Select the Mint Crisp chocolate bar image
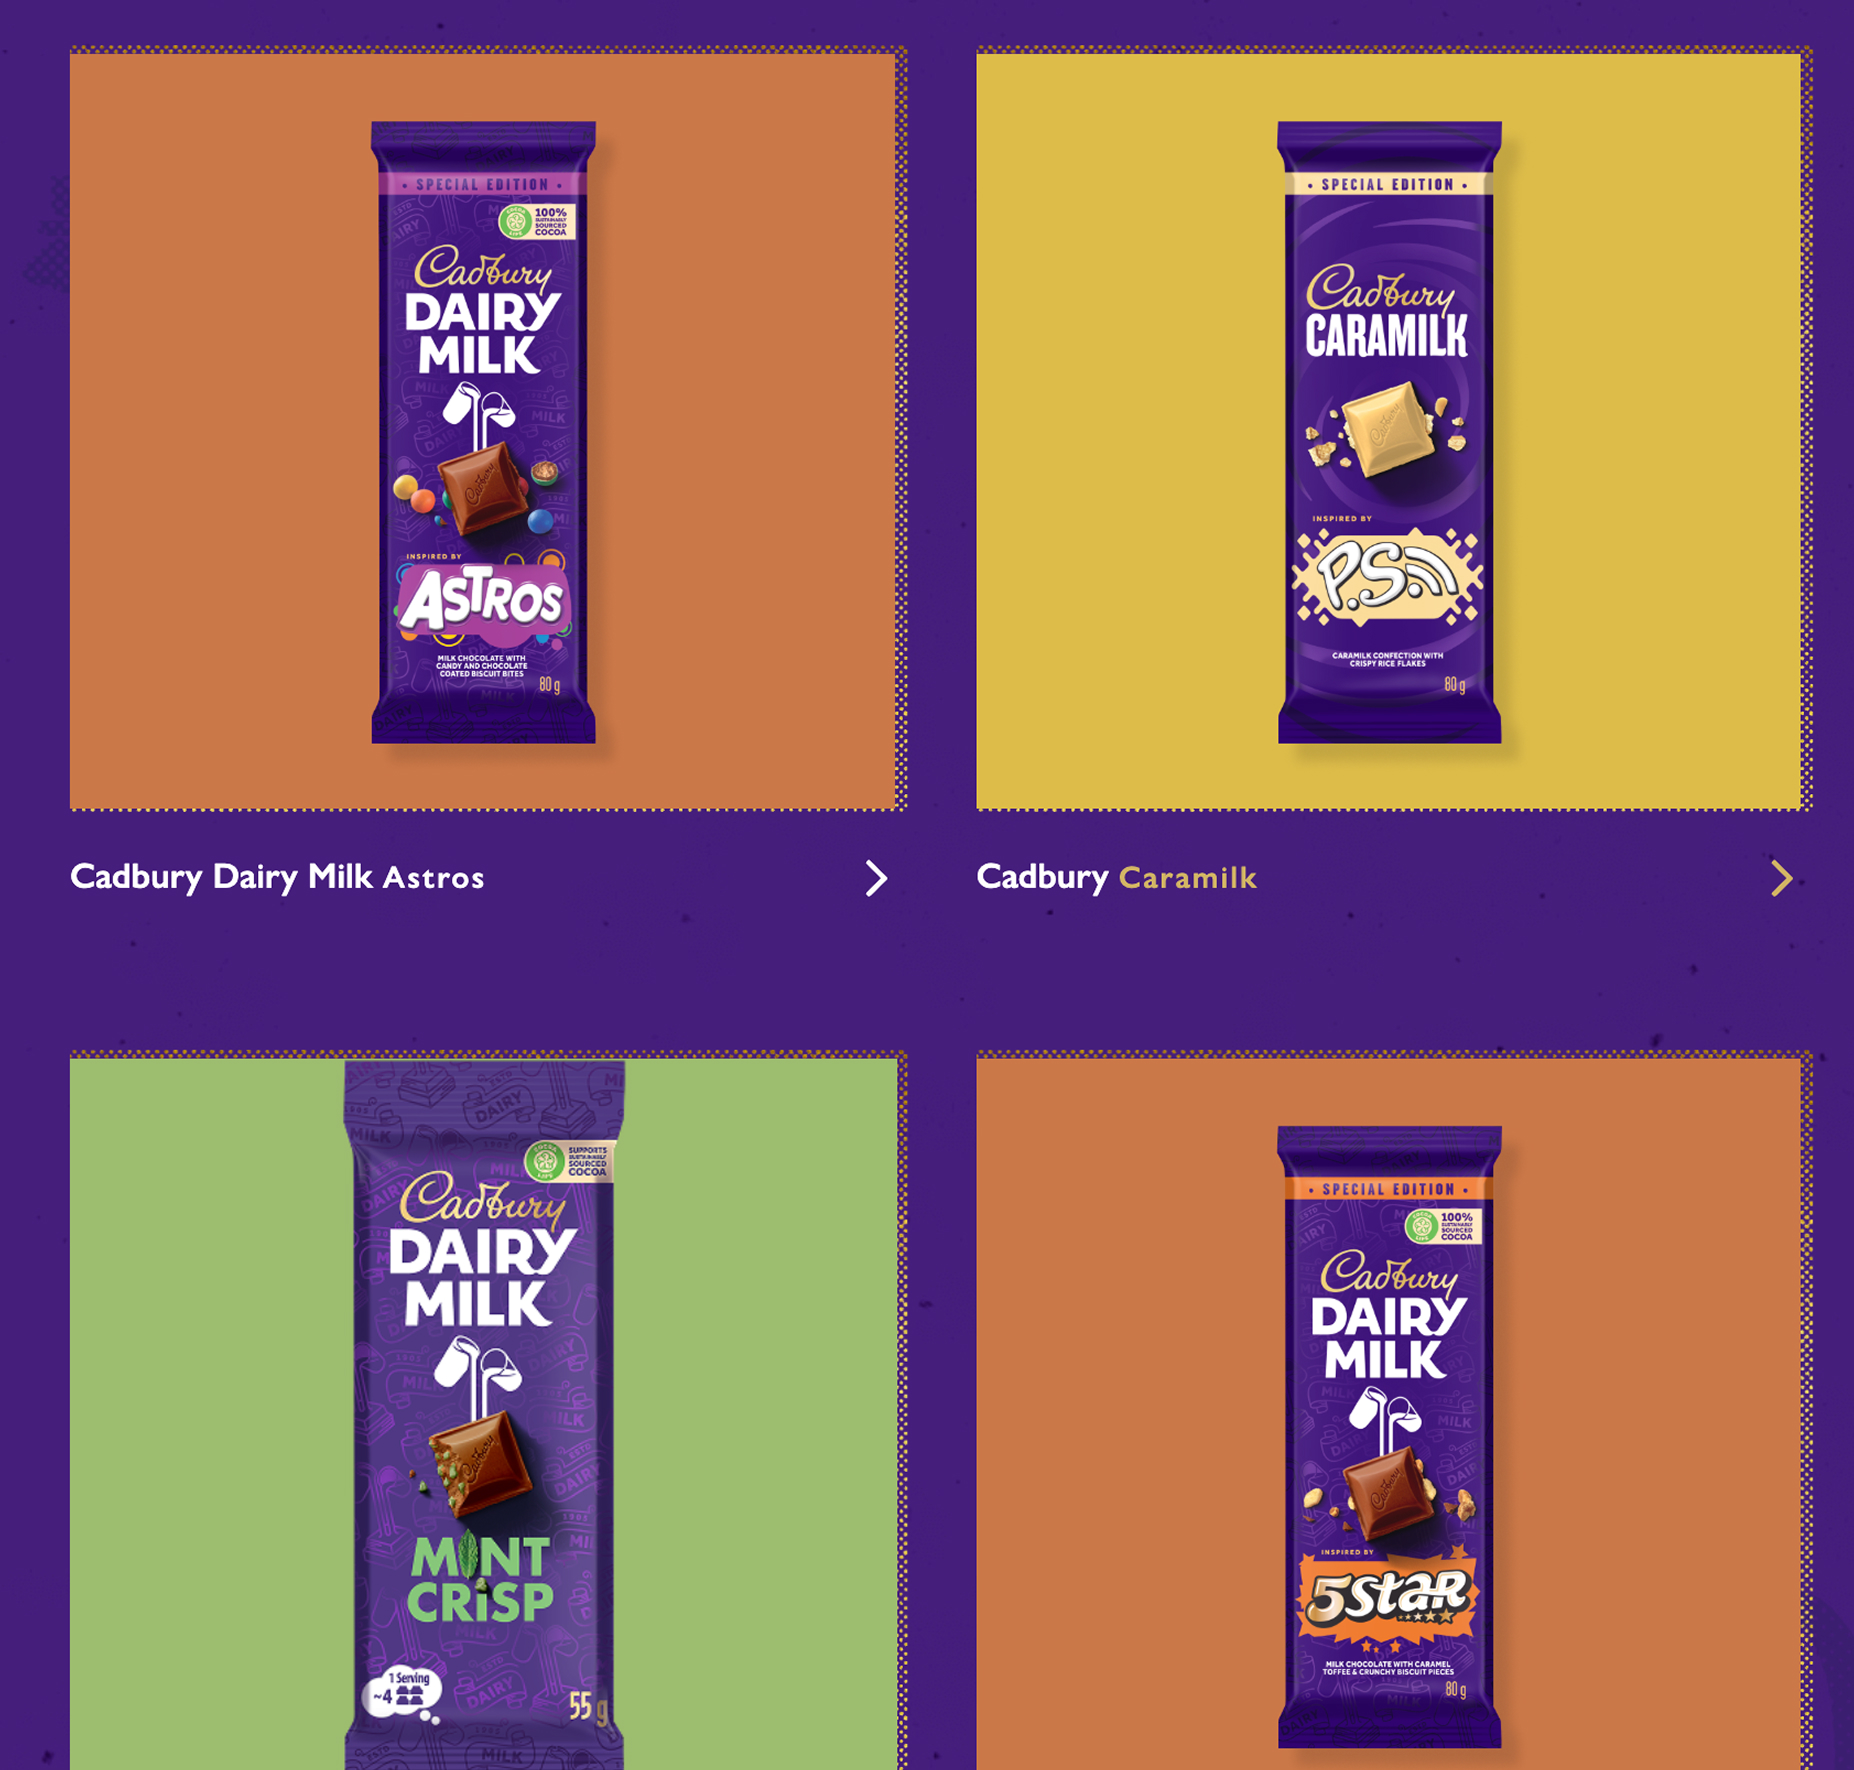1854x1770 pixels. tap(484, 1414)
